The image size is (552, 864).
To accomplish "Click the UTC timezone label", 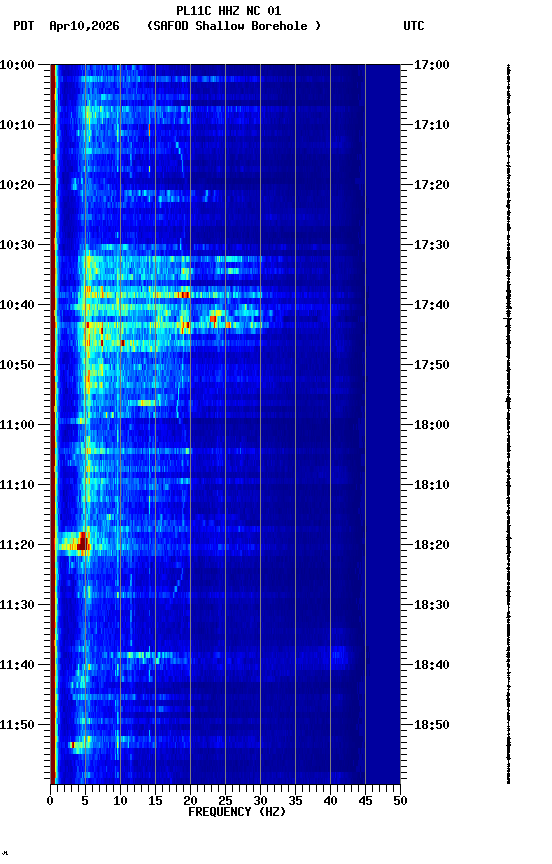I will [414, 26].
